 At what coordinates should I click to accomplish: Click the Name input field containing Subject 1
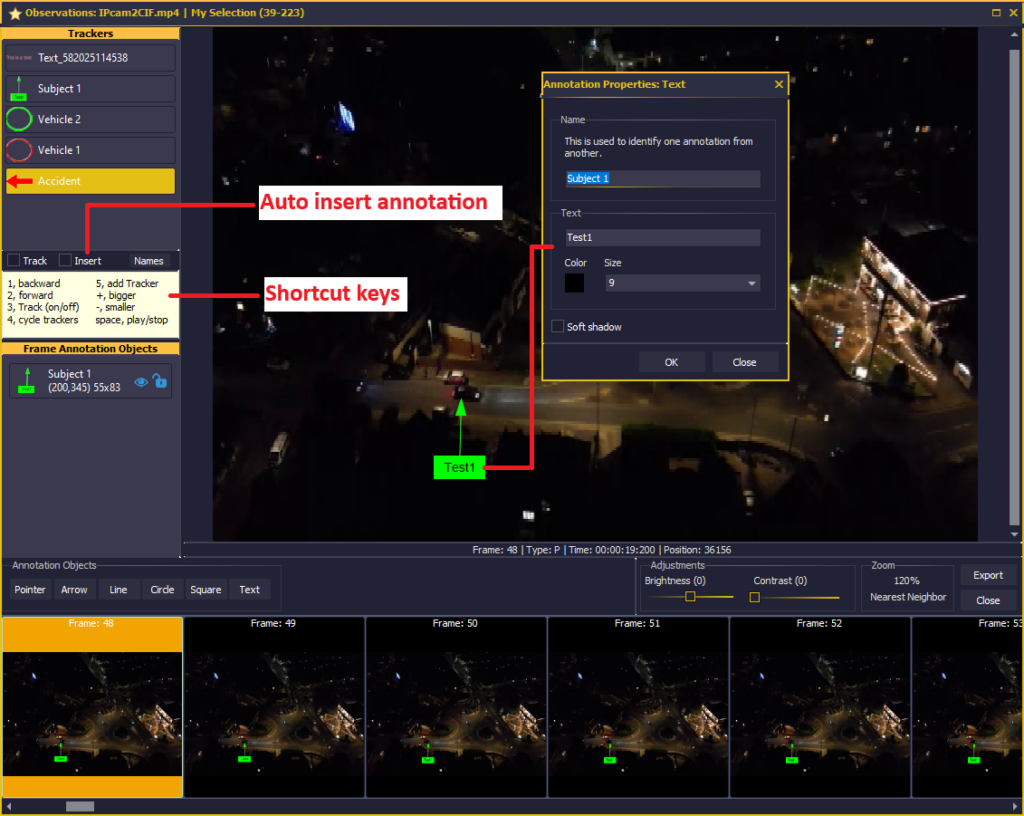(662, 178)
